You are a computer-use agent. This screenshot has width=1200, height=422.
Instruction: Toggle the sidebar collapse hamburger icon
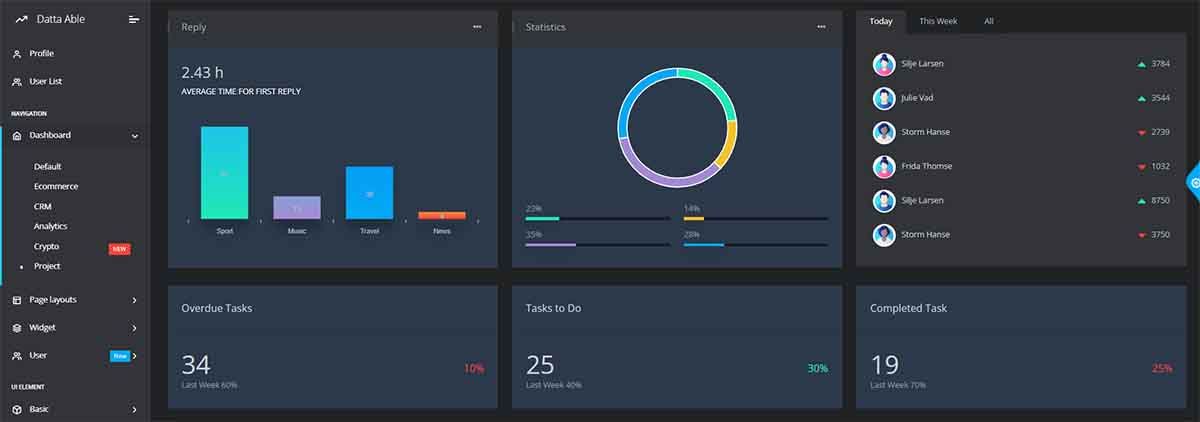(134, 19)
